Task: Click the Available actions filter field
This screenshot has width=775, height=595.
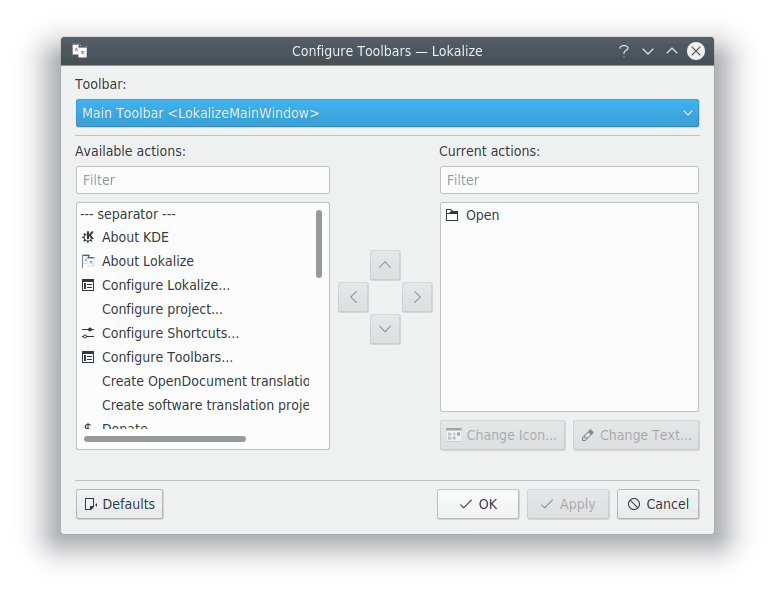Action: [x=203, y=180]
